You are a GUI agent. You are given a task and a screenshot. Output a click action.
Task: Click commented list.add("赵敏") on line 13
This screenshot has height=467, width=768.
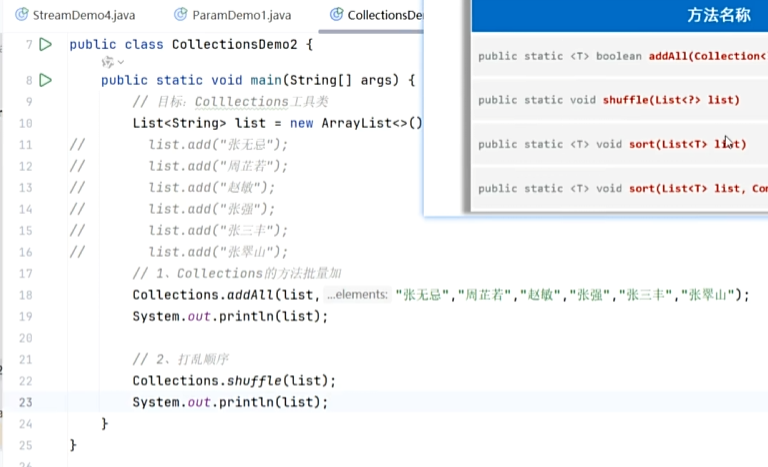(x=212, y=188)
